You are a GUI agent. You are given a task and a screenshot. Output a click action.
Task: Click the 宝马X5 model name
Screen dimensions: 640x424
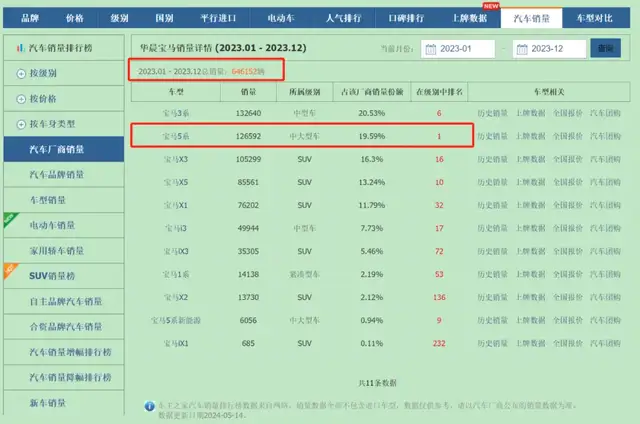[x=176, y=182]
